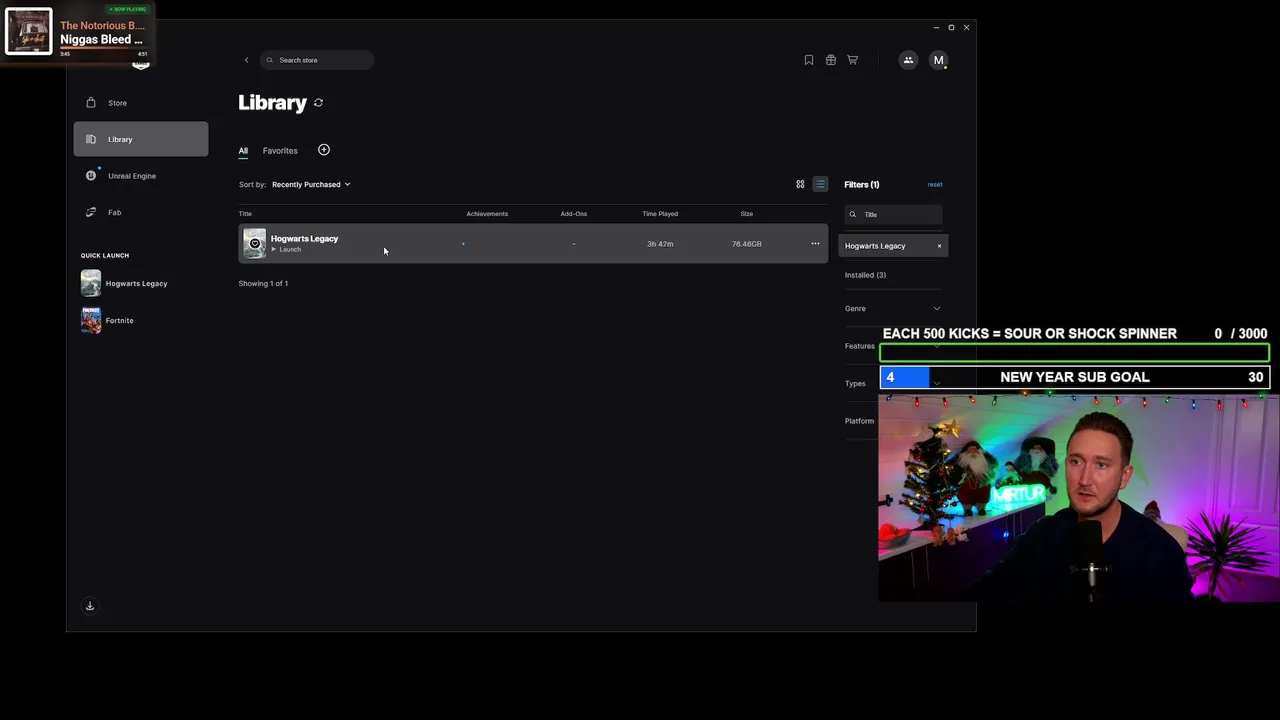1280x720 pixels.
Task: Add a new collection with plus icon
Action: tap(324, 150)
